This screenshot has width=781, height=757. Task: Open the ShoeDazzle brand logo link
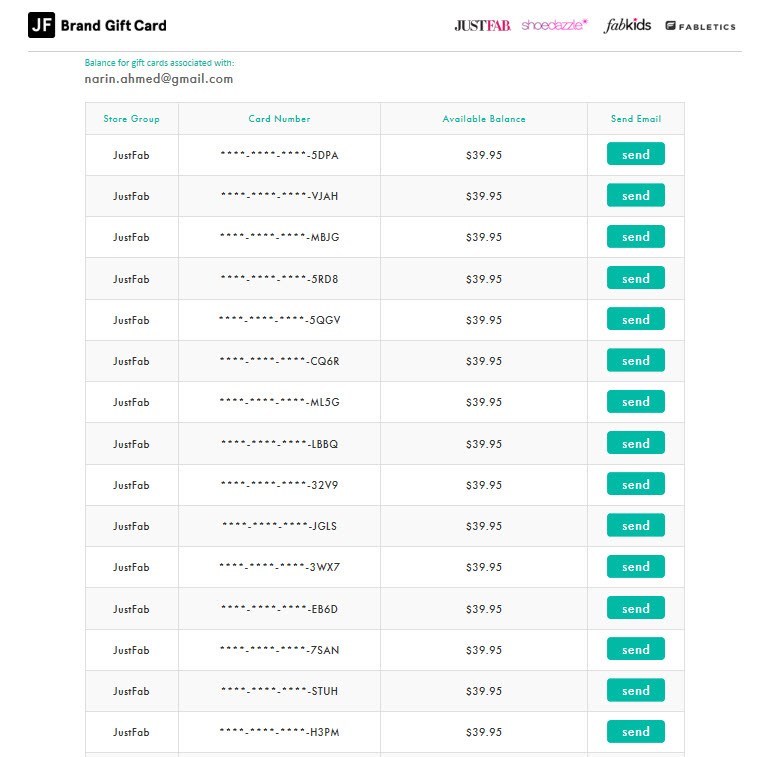pos(554,25)
